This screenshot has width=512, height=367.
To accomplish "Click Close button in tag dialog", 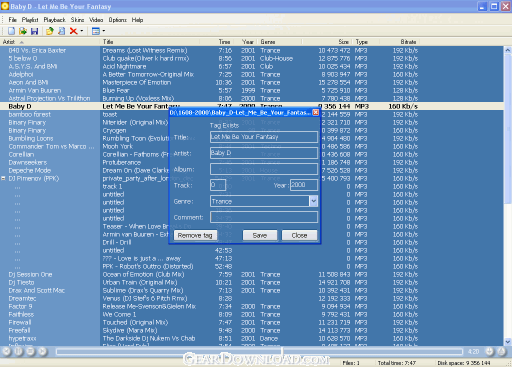I will [x=299, y=235].
